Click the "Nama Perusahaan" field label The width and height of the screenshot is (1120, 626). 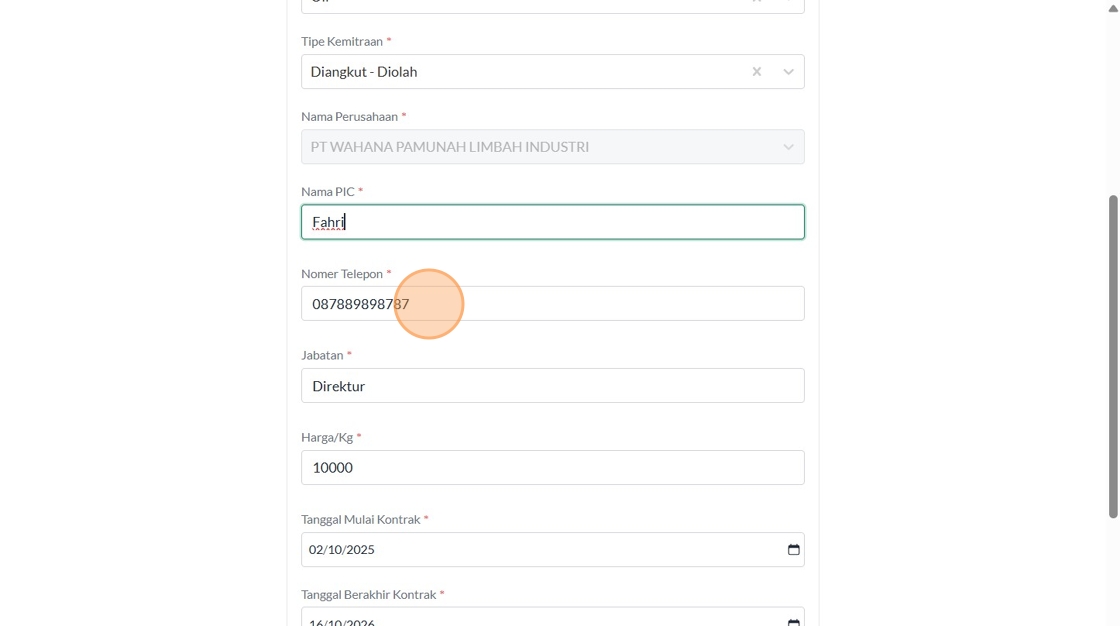pos(349,117)
